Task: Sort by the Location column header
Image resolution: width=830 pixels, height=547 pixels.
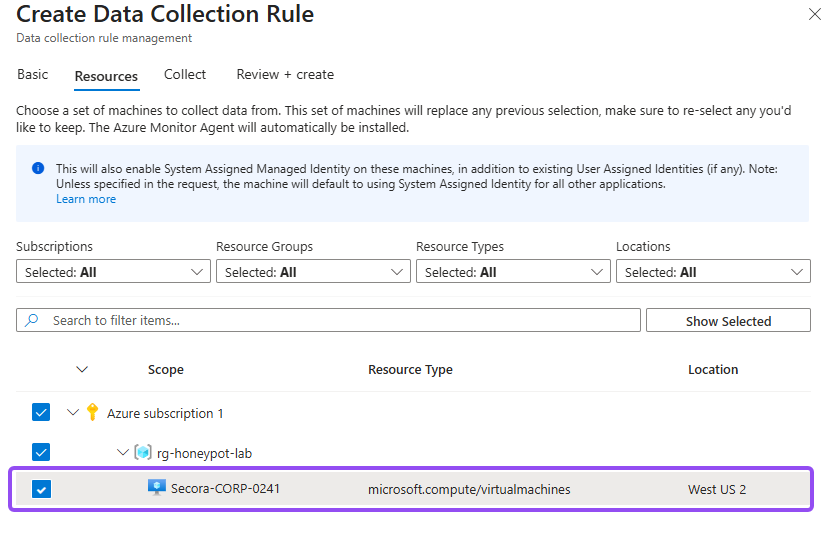Action: coord(713,370)
